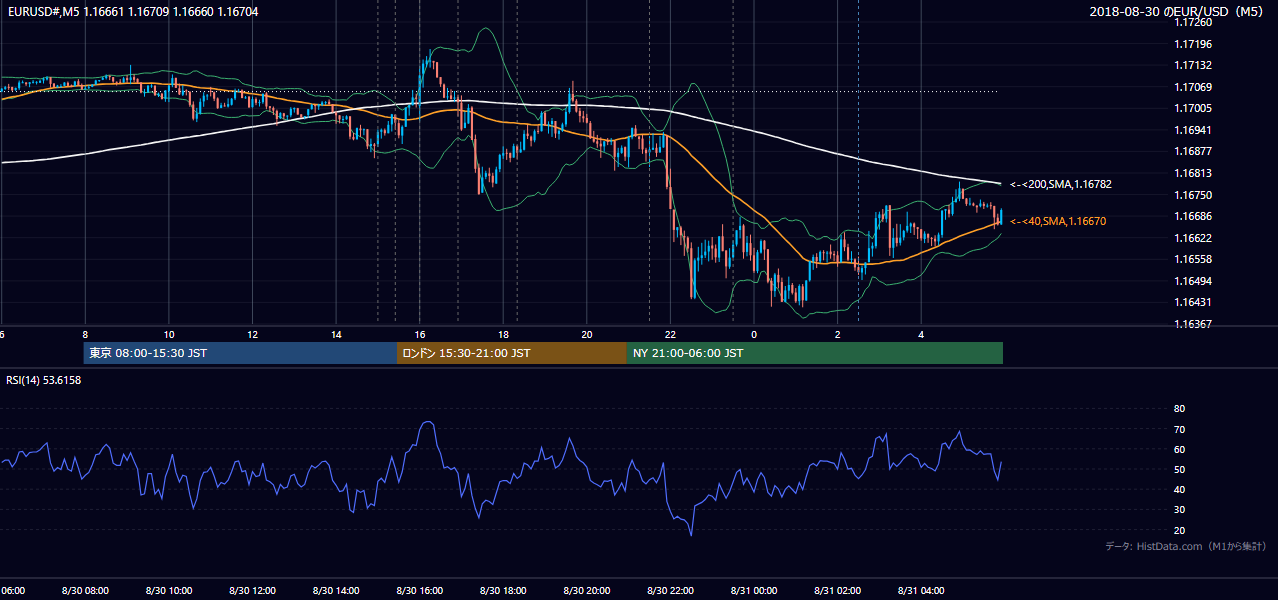
Task: Click the 2018-08-30 EUR/USD (M5) chart heading
Action: click(1178, 12)
